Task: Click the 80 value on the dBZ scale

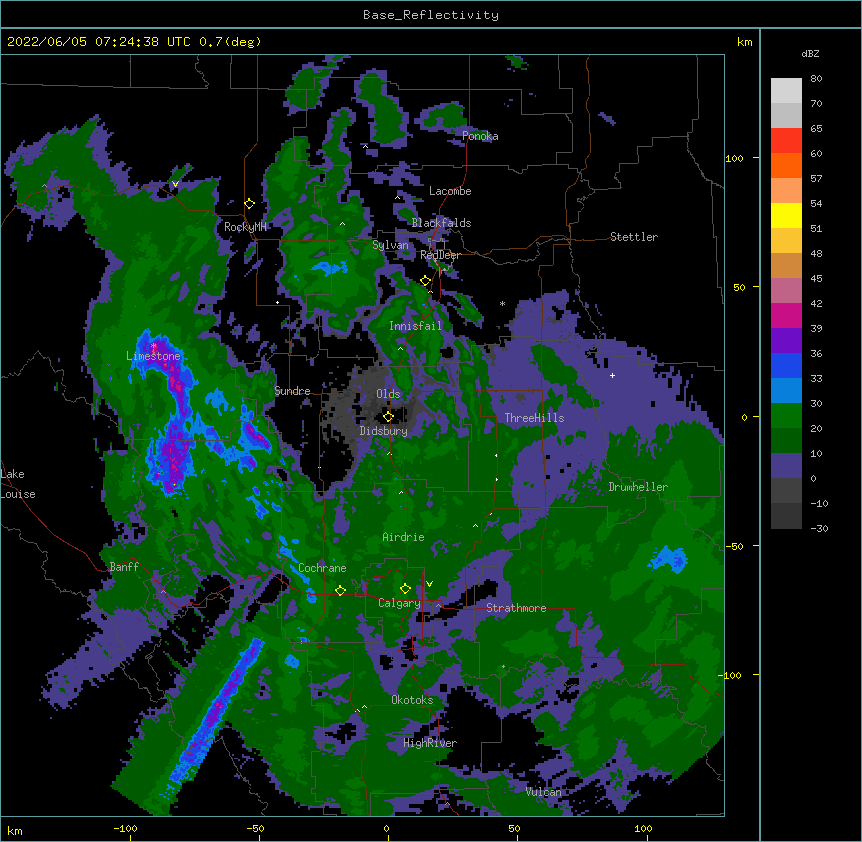Action: point(816,79)
